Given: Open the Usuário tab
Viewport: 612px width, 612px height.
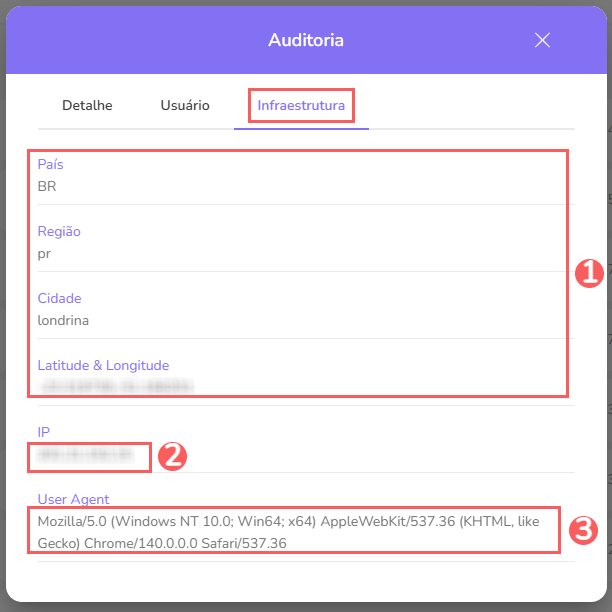Looking at the screenshot, I should pyautogui.click(x=185, y=105).
